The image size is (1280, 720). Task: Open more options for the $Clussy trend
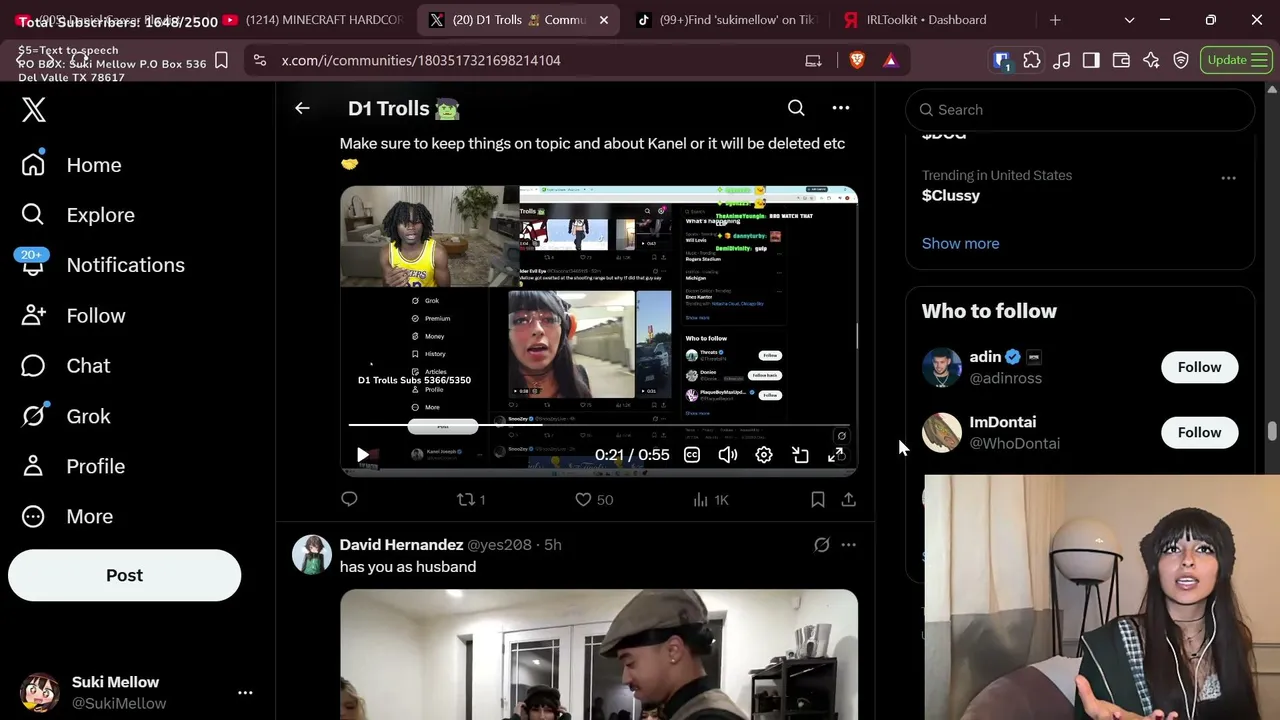[1228, 178]
